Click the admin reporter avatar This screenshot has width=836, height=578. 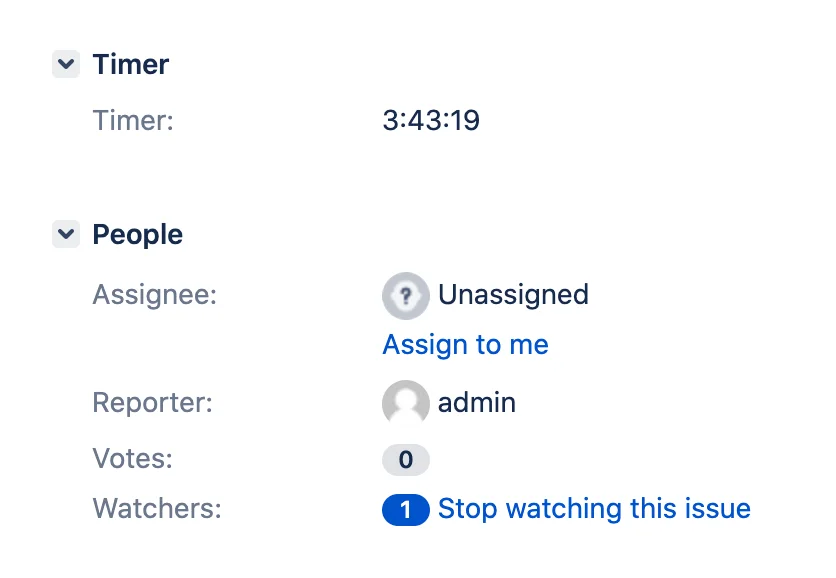(406, 404)
